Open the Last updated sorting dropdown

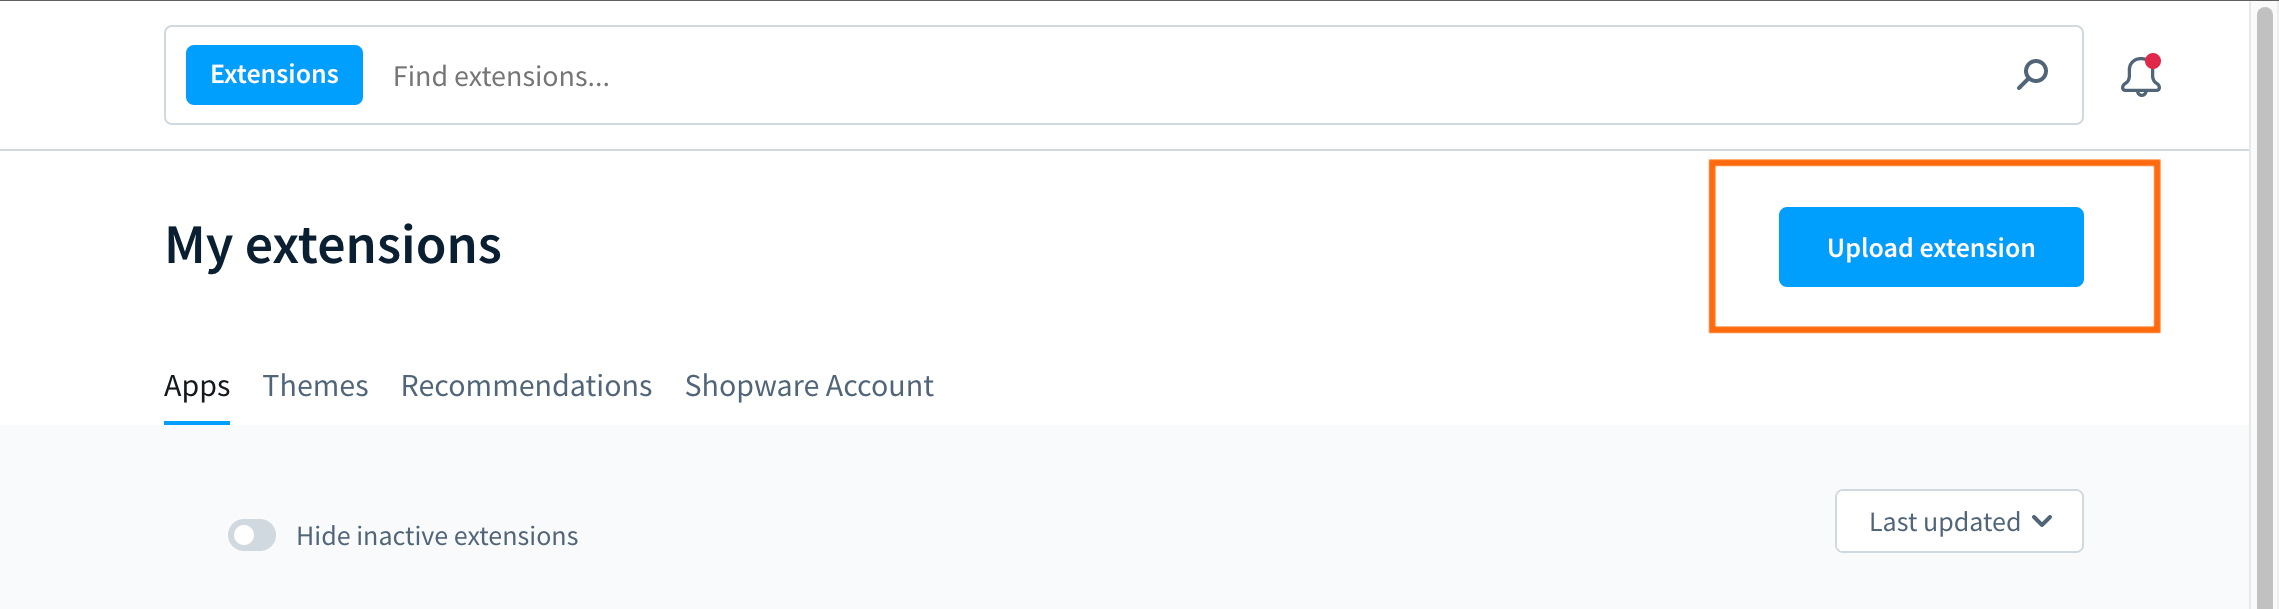[x=1959, y=521]
